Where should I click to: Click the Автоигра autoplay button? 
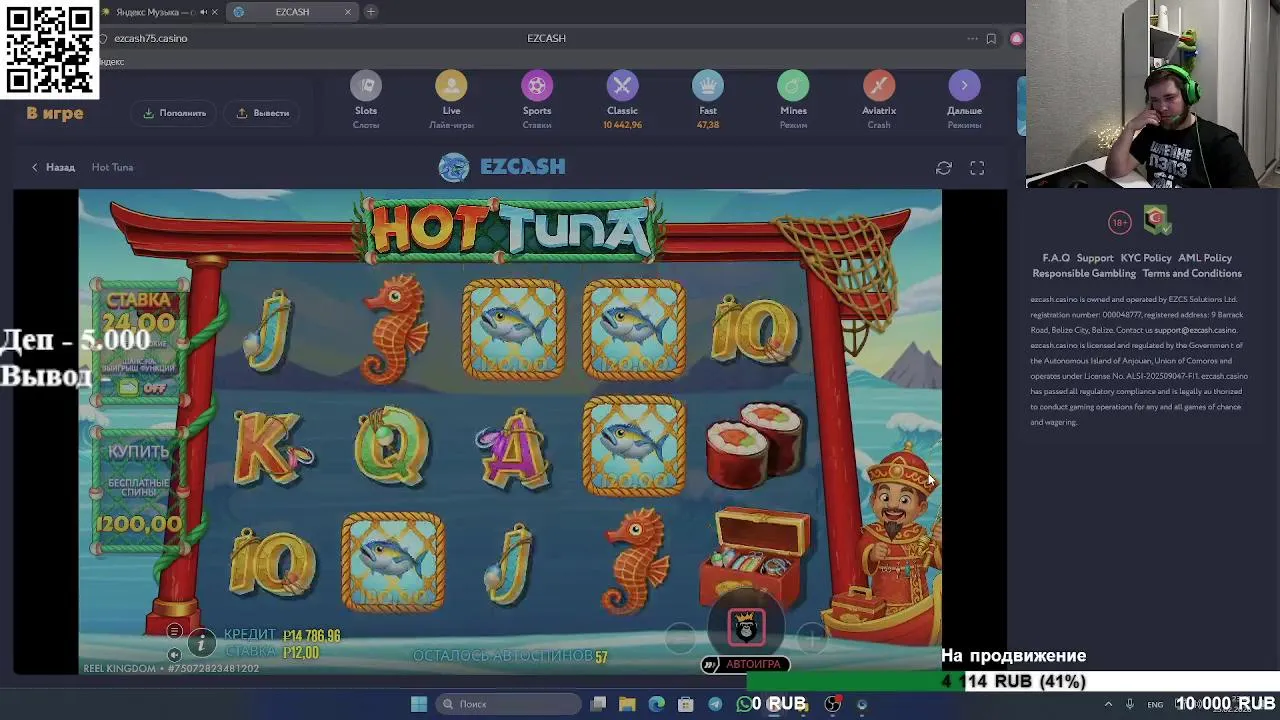coord(745,664)
